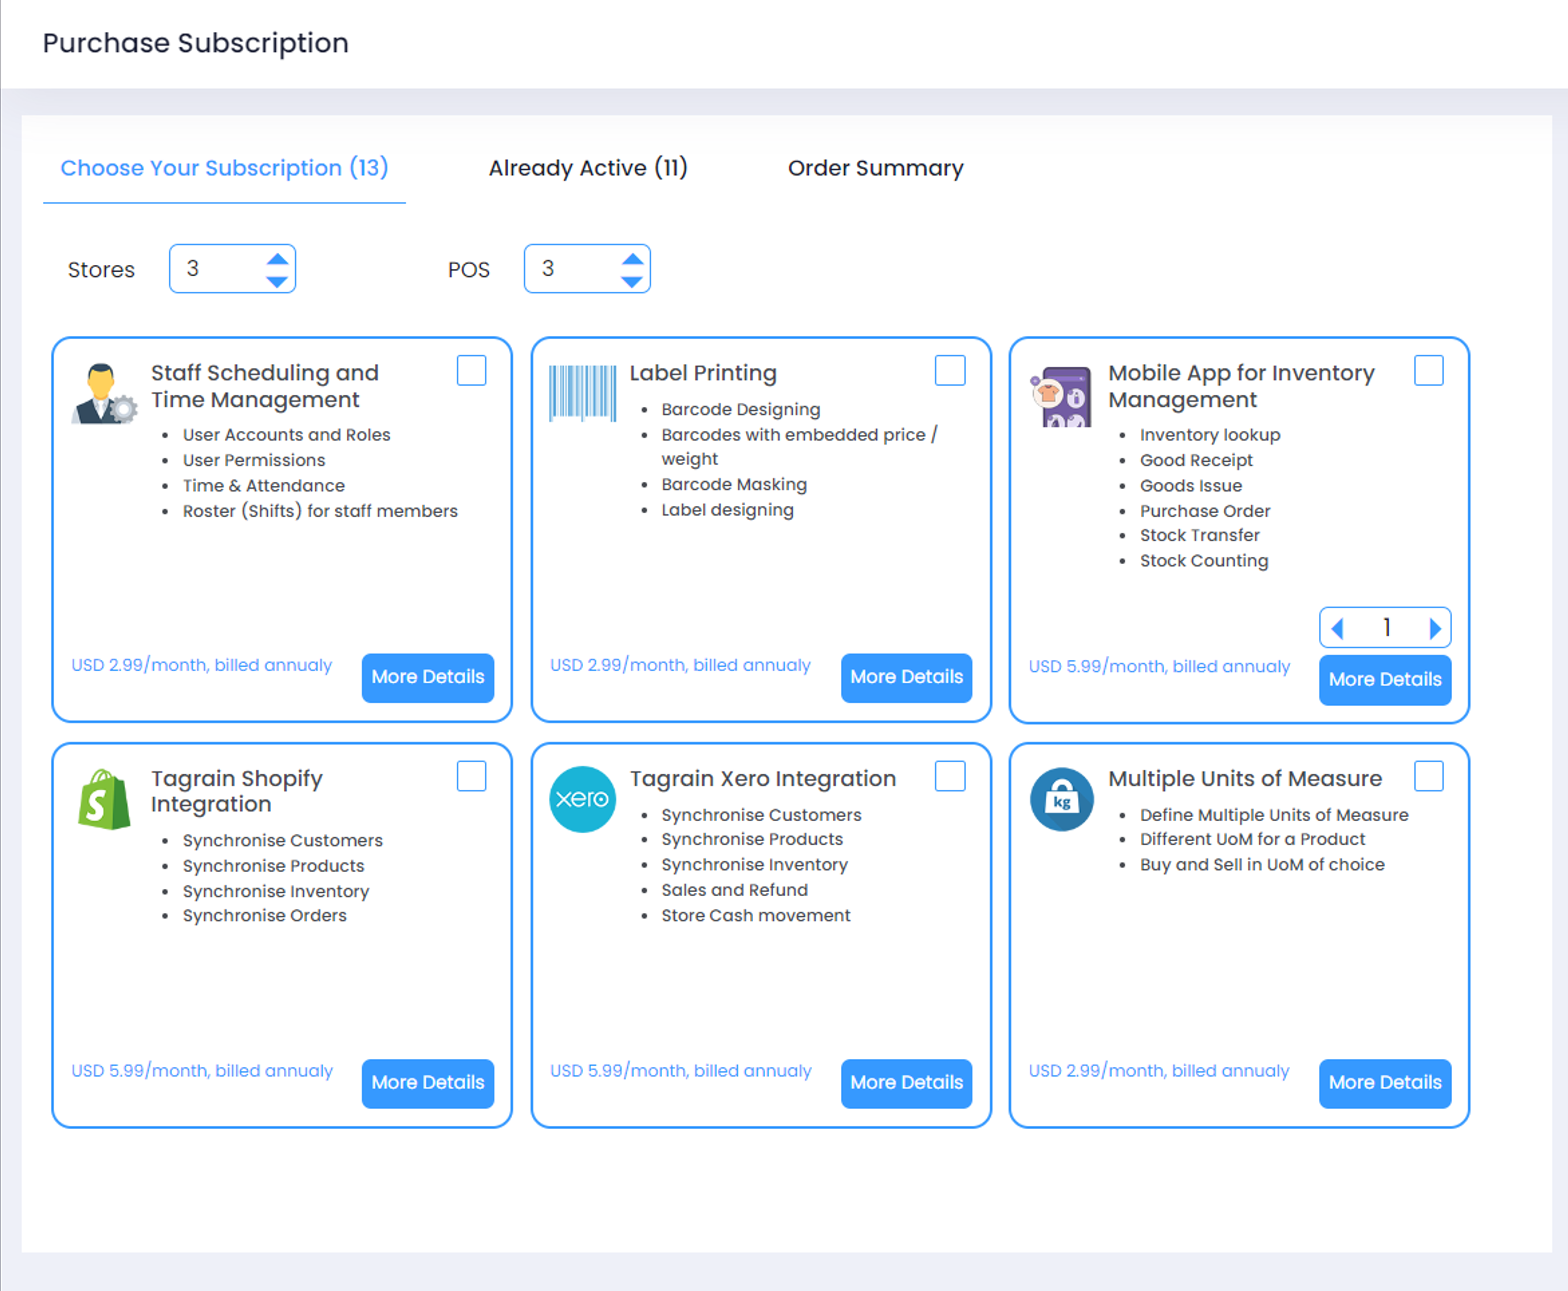Click the Shopify bag logo icon
The height and width of the screenshot is (1291, 1568).
point(104,799)
